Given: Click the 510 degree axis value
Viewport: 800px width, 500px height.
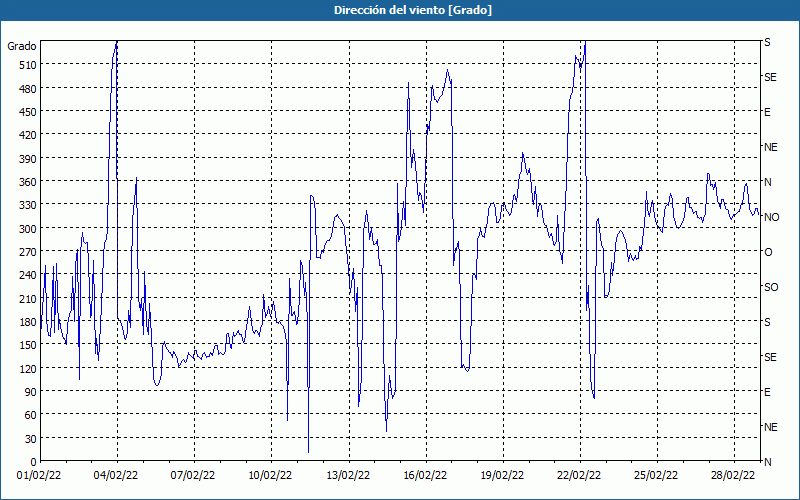Looking at the screenshot, I should pyautogui.click(x=28, y=65).
